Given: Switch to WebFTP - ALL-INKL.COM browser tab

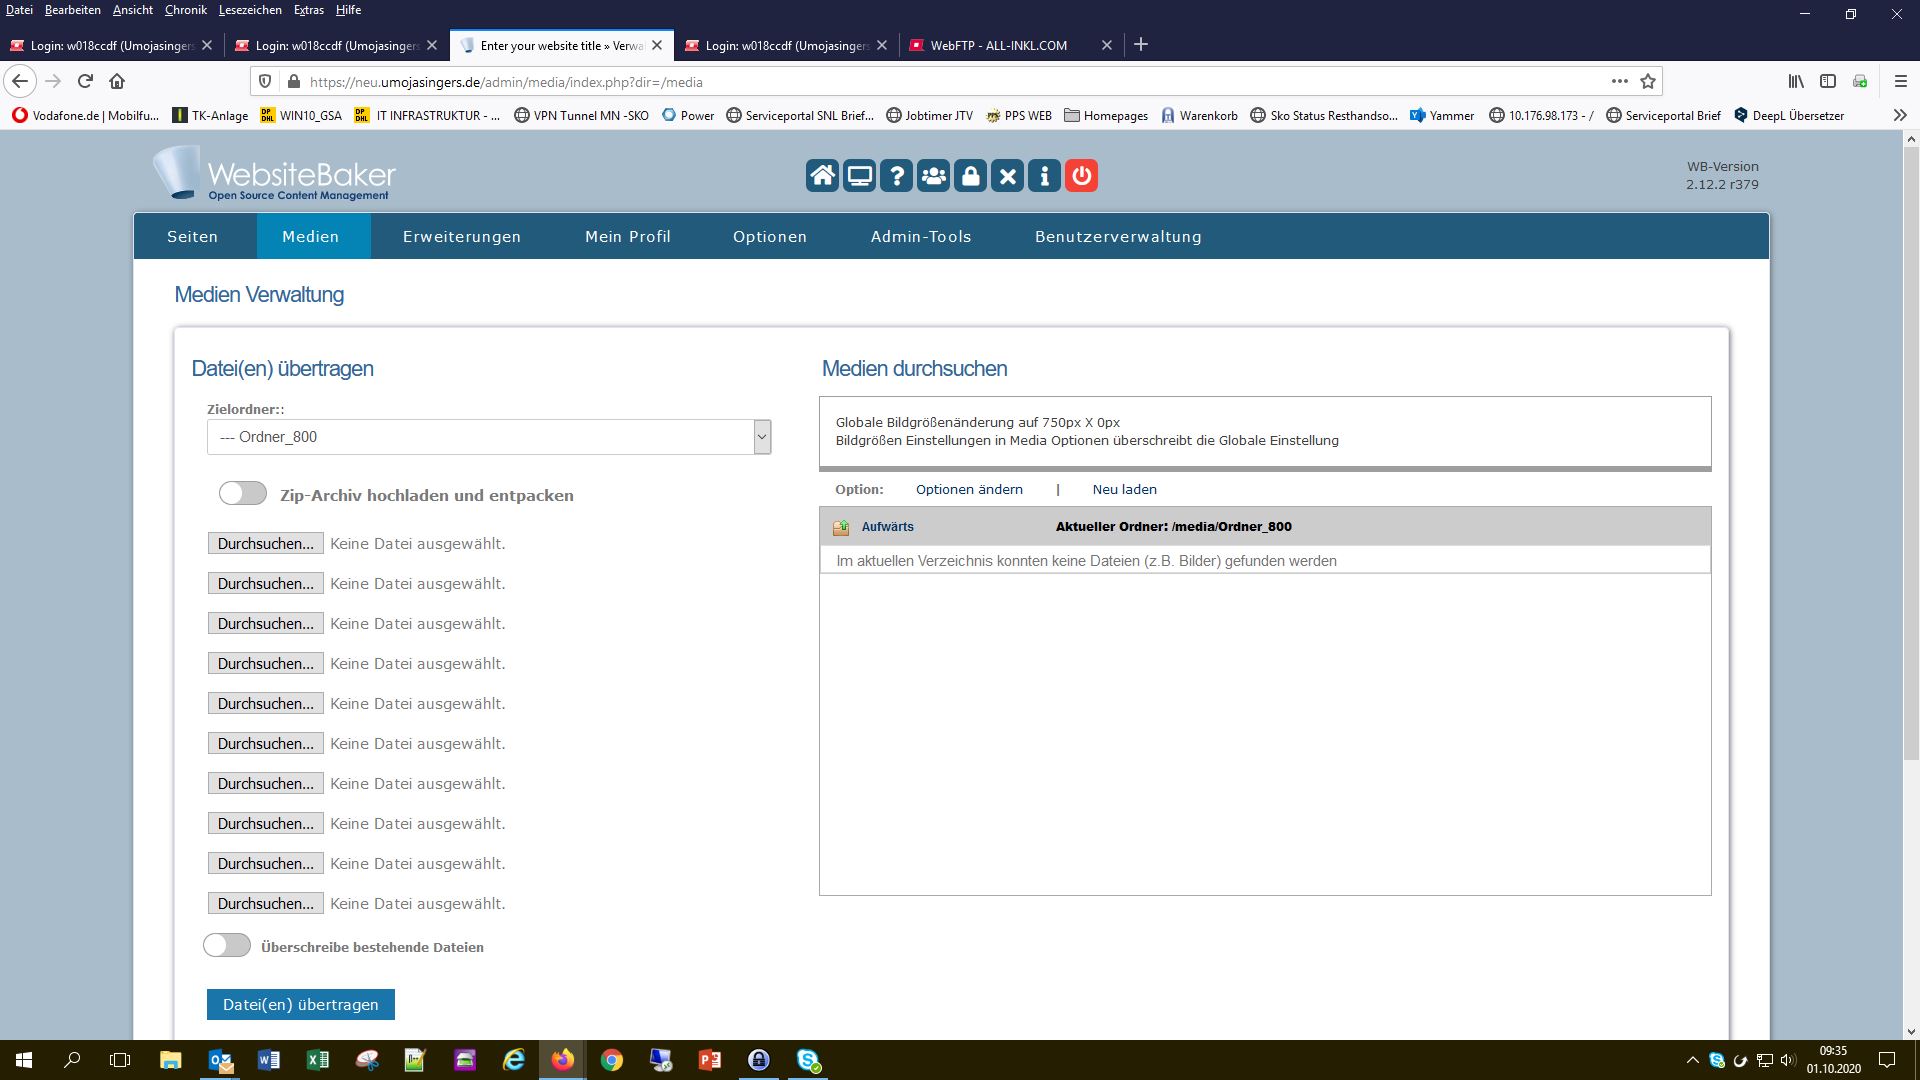Looking at the screenshot, I should click(1010, 45).
